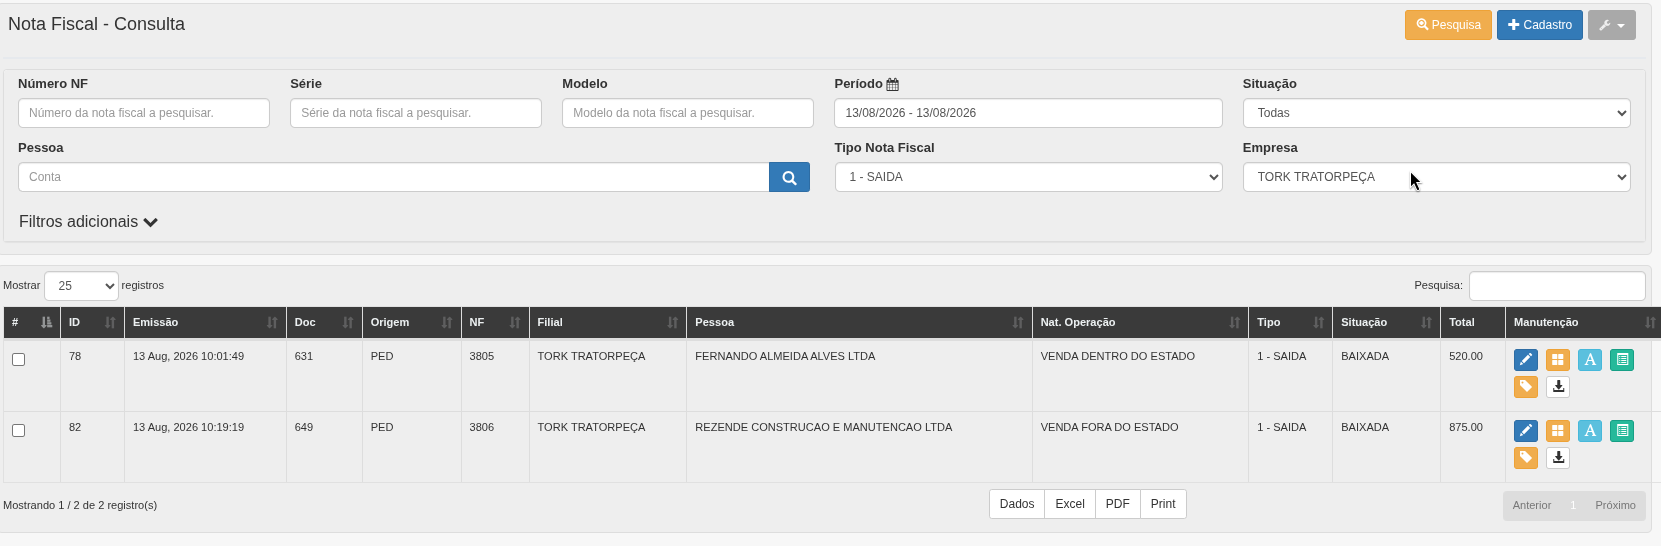
Task: Click the pencil edit icon for invoice 3805
Action: [x=1525, y=360]
